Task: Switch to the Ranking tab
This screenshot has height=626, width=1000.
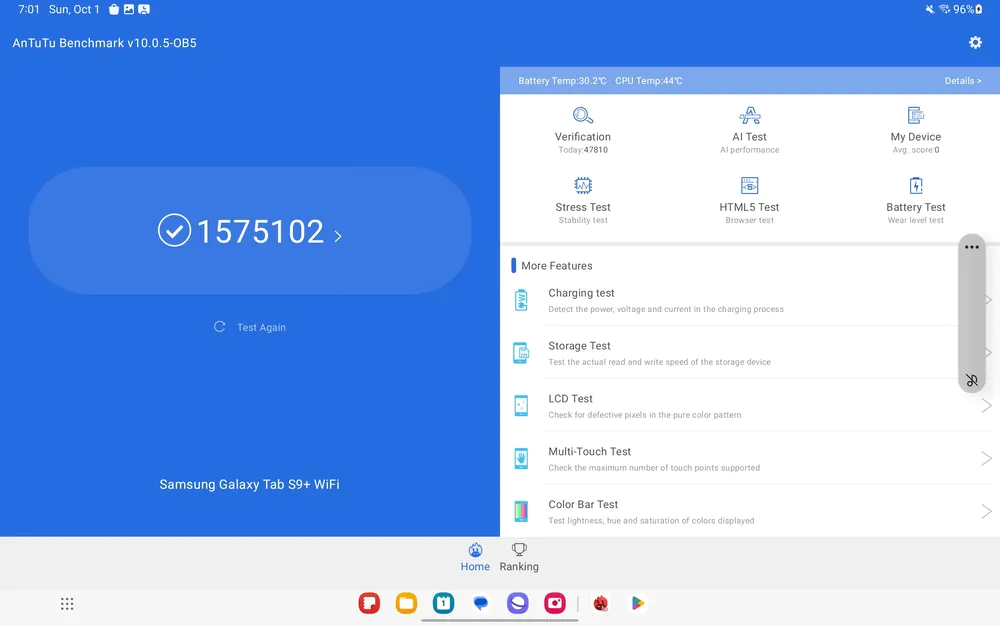Action: 519,558
